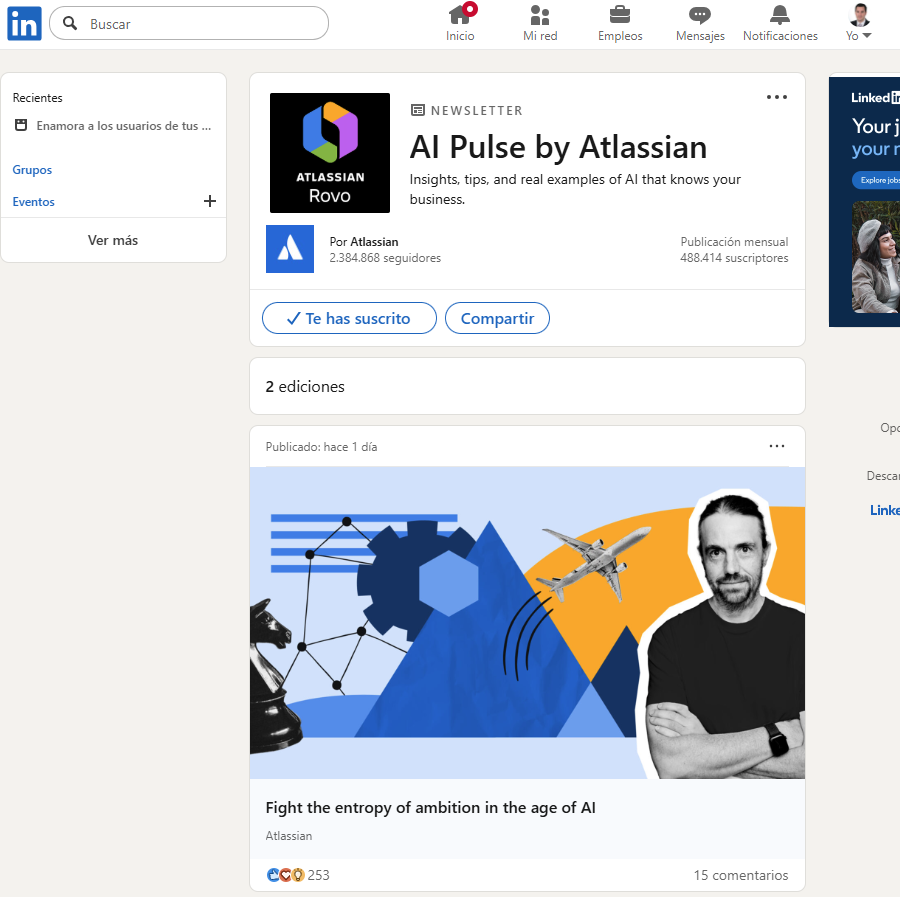The image size is (900, 897).
Task: Click the event icon beside Enamora item
Action: pyautogui.click(x=21, y=125)
